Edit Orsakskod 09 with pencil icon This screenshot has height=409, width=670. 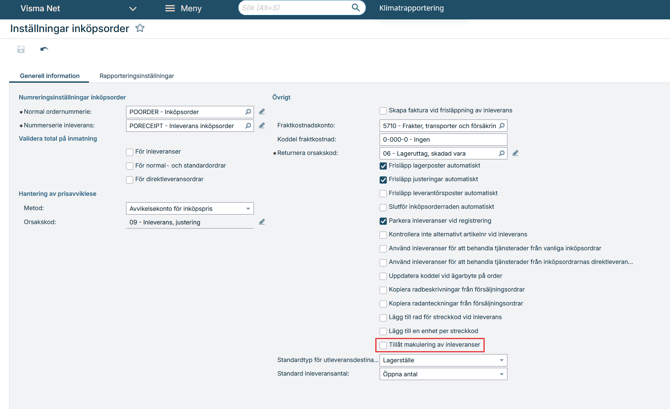point(262,222)
